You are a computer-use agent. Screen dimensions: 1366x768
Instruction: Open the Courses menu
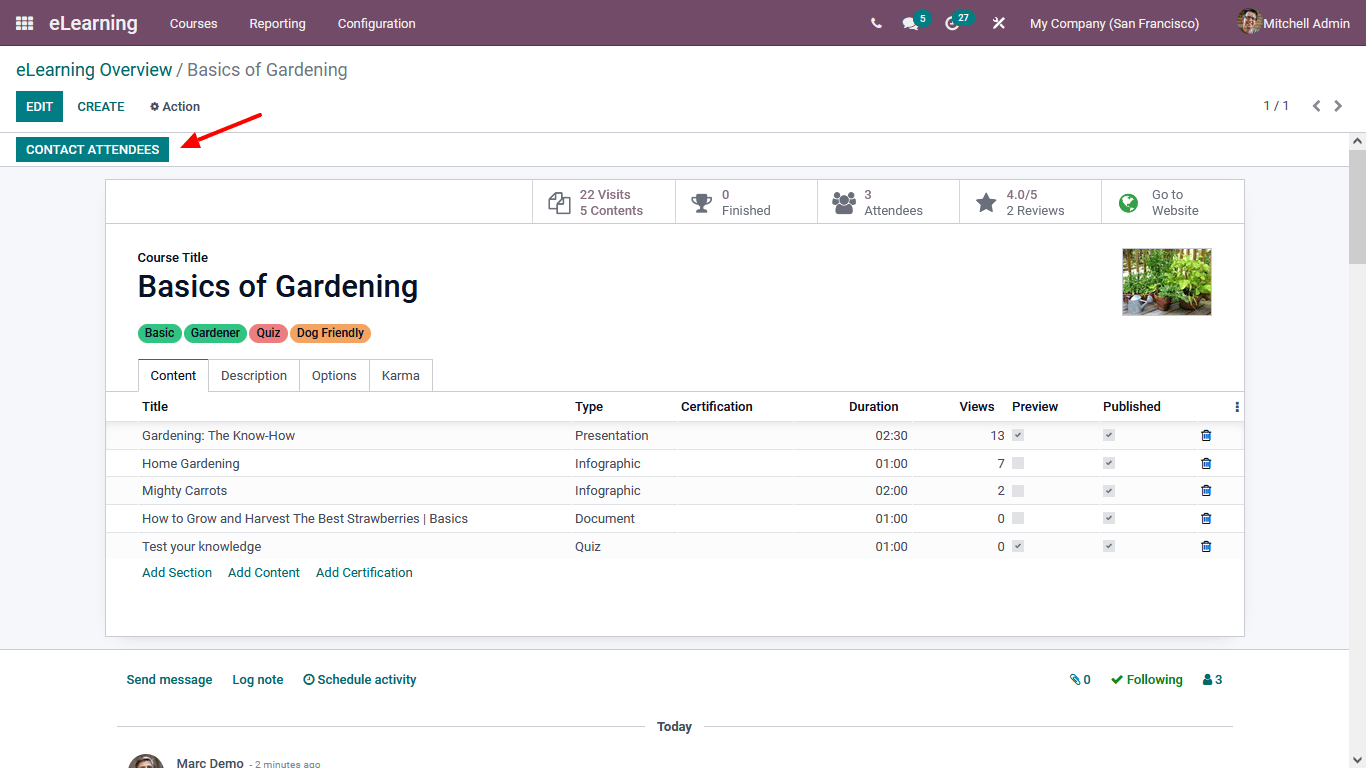click(193, 23)
